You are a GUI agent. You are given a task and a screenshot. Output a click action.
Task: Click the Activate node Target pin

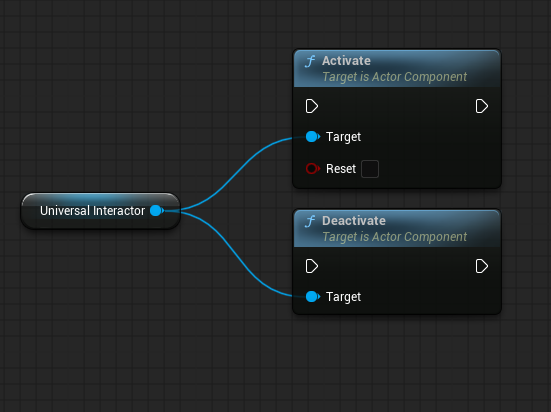(x=312, y=136)
